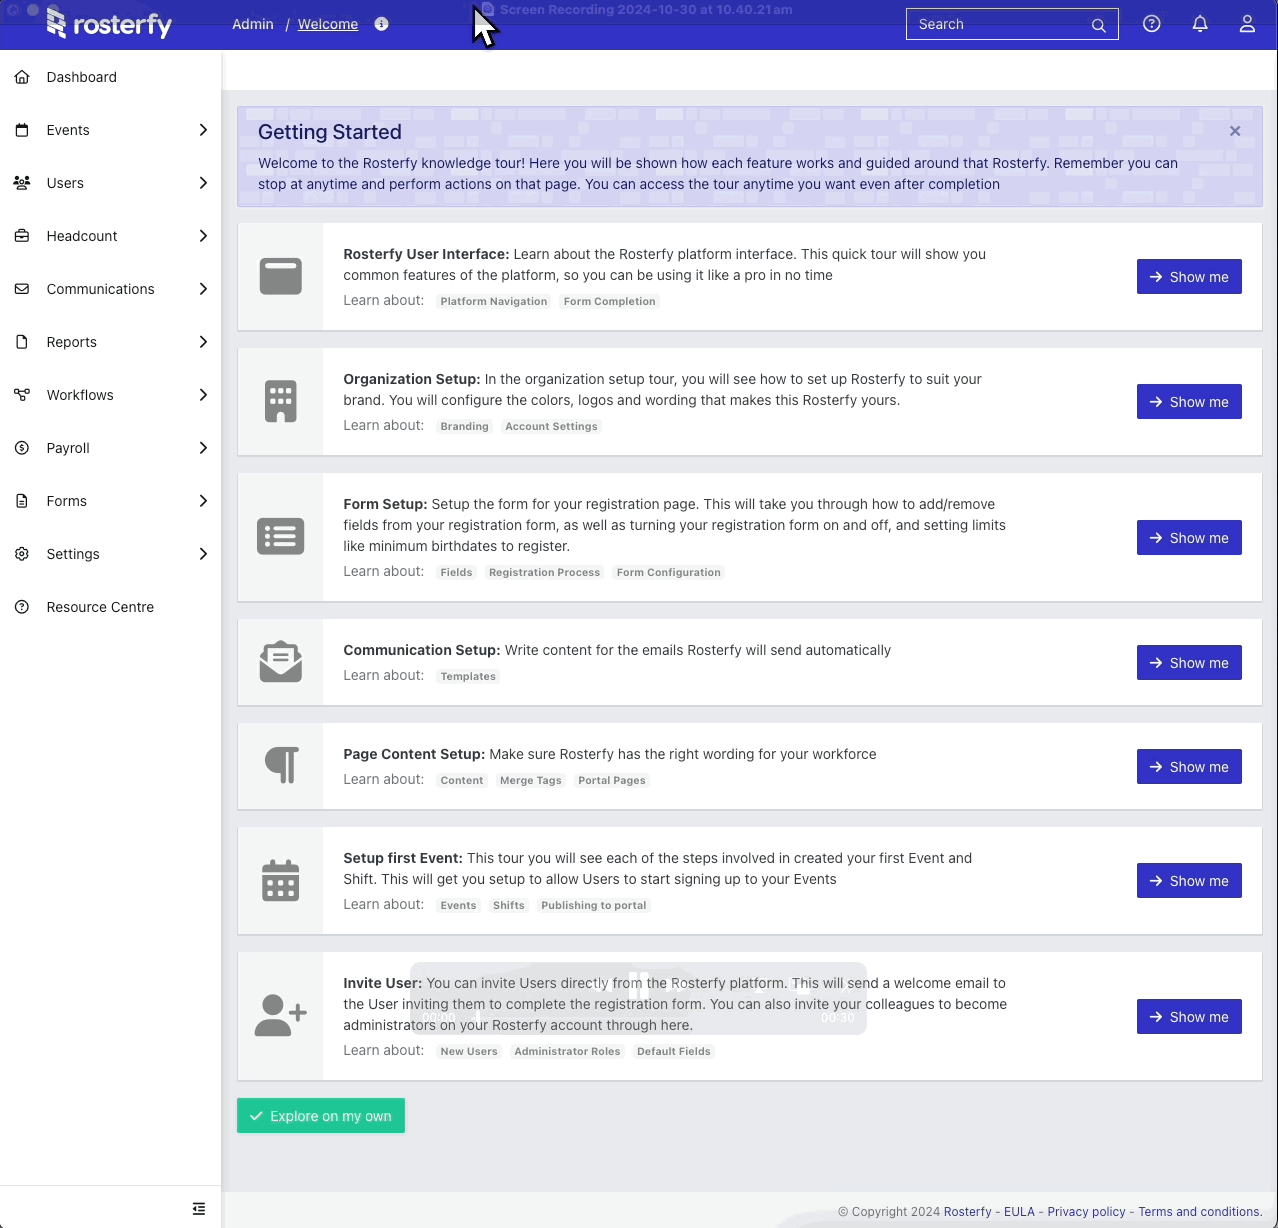This screenshot has width=1278, height=1228.
Task: Open the user profile icon
Action: coord(1247,24)
